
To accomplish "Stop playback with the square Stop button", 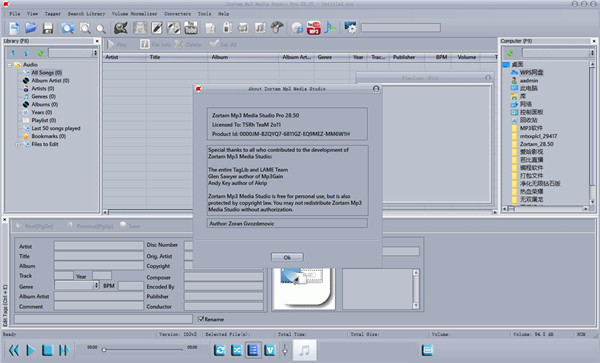I will pyautogui.click(x=47, y=350).
